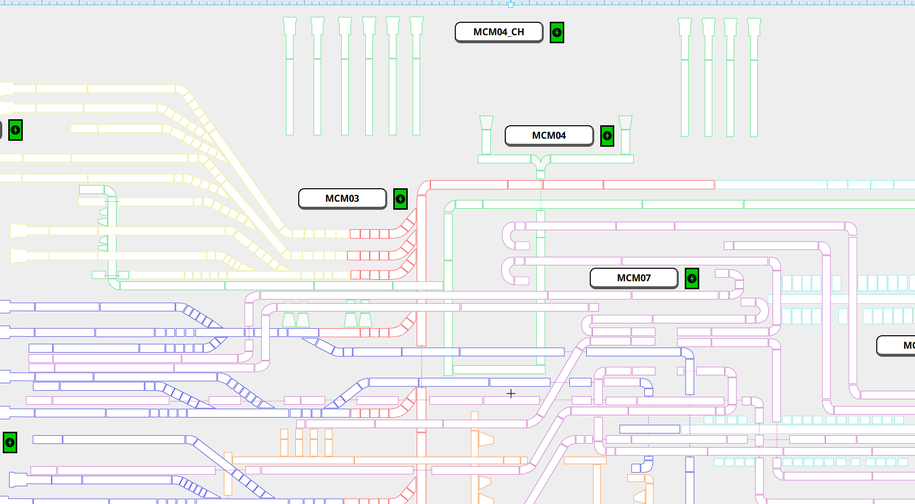Select the green status icon beside MCM03
Image resolution: width=915 pixels, height=504 pixels.
point(400,199)
